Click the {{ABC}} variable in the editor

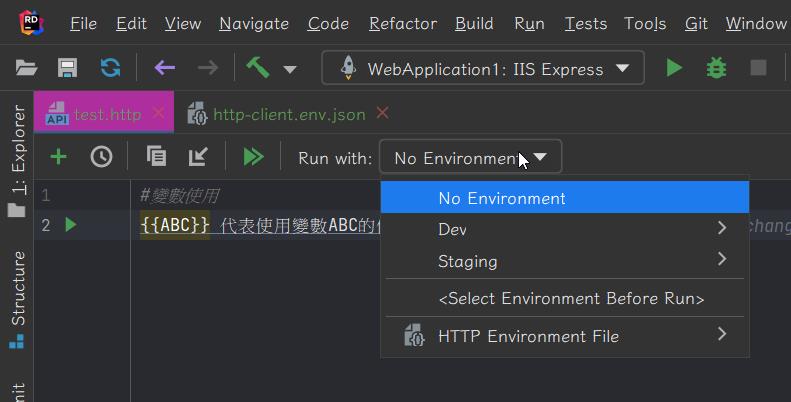[x=175, y=225]
